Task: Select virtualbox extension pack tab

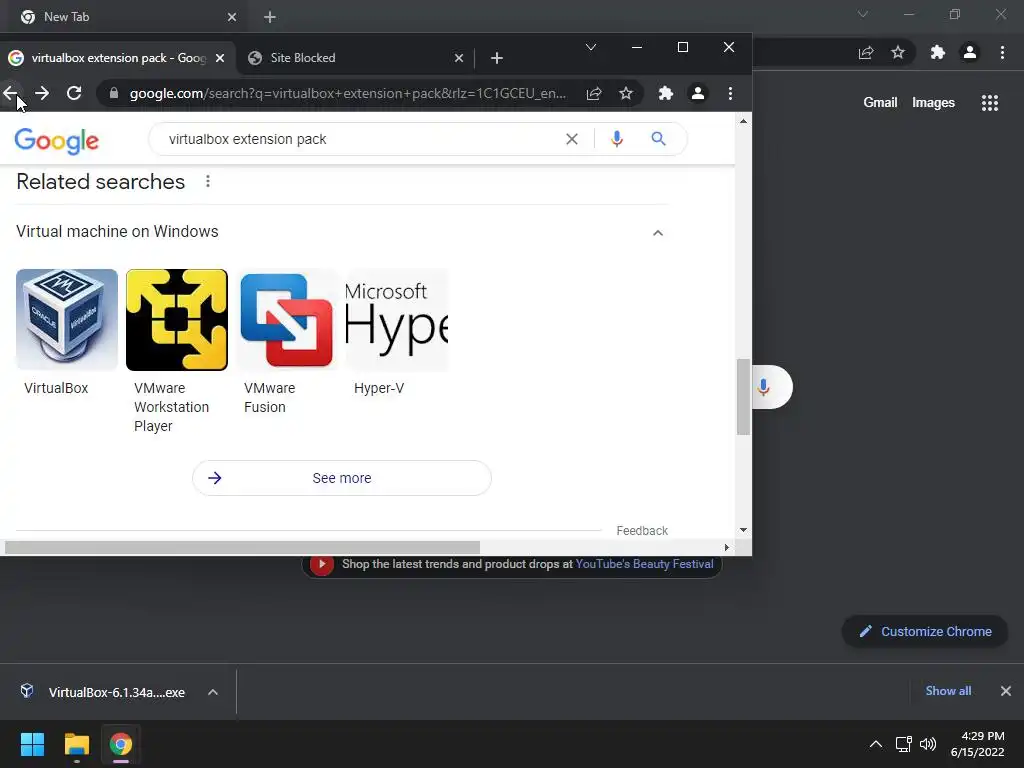Action: point(118,58)
